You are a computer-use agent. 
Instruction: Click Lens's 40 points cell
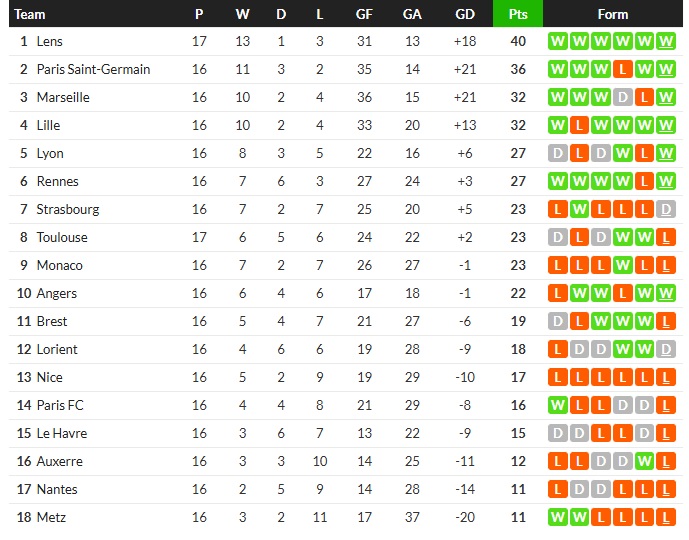518,41
